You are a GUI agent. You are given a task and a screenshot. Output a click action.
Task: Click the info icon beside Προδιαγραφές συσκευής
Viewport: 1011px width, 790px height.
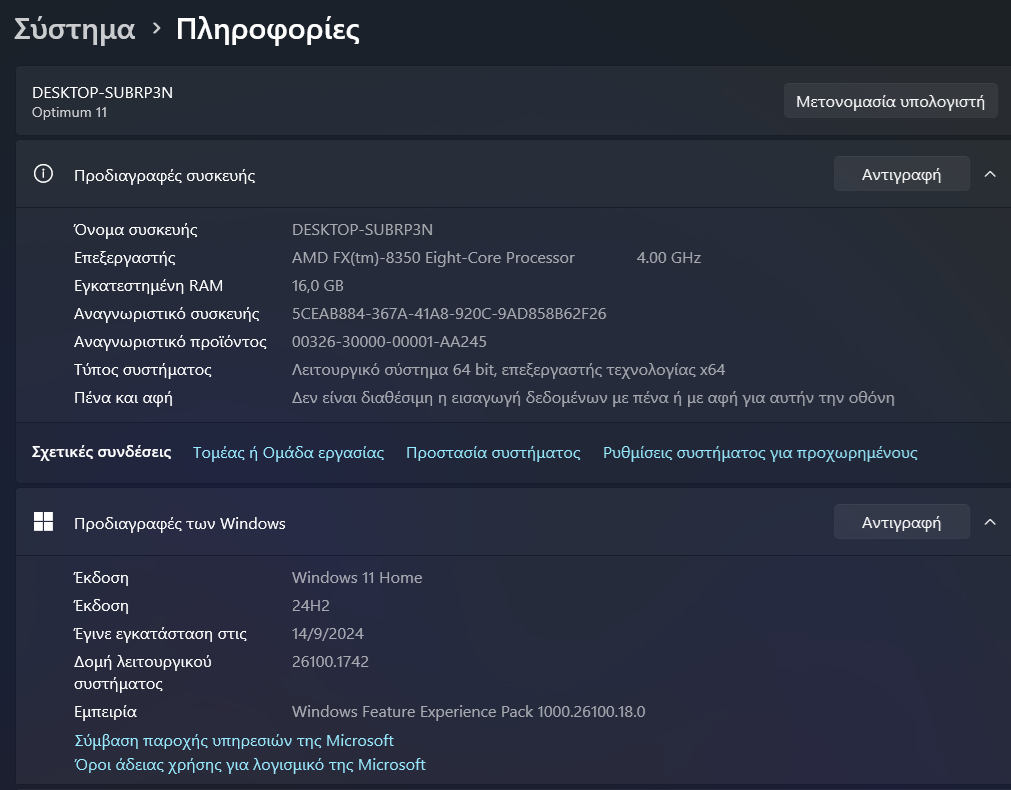[43, 174]
